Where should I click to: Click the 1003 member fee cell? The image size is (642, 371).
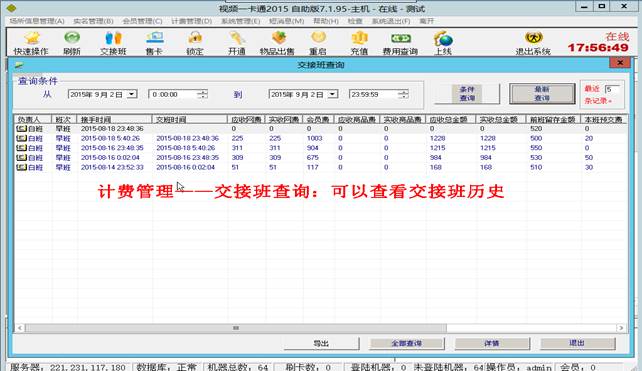point(314,138)
